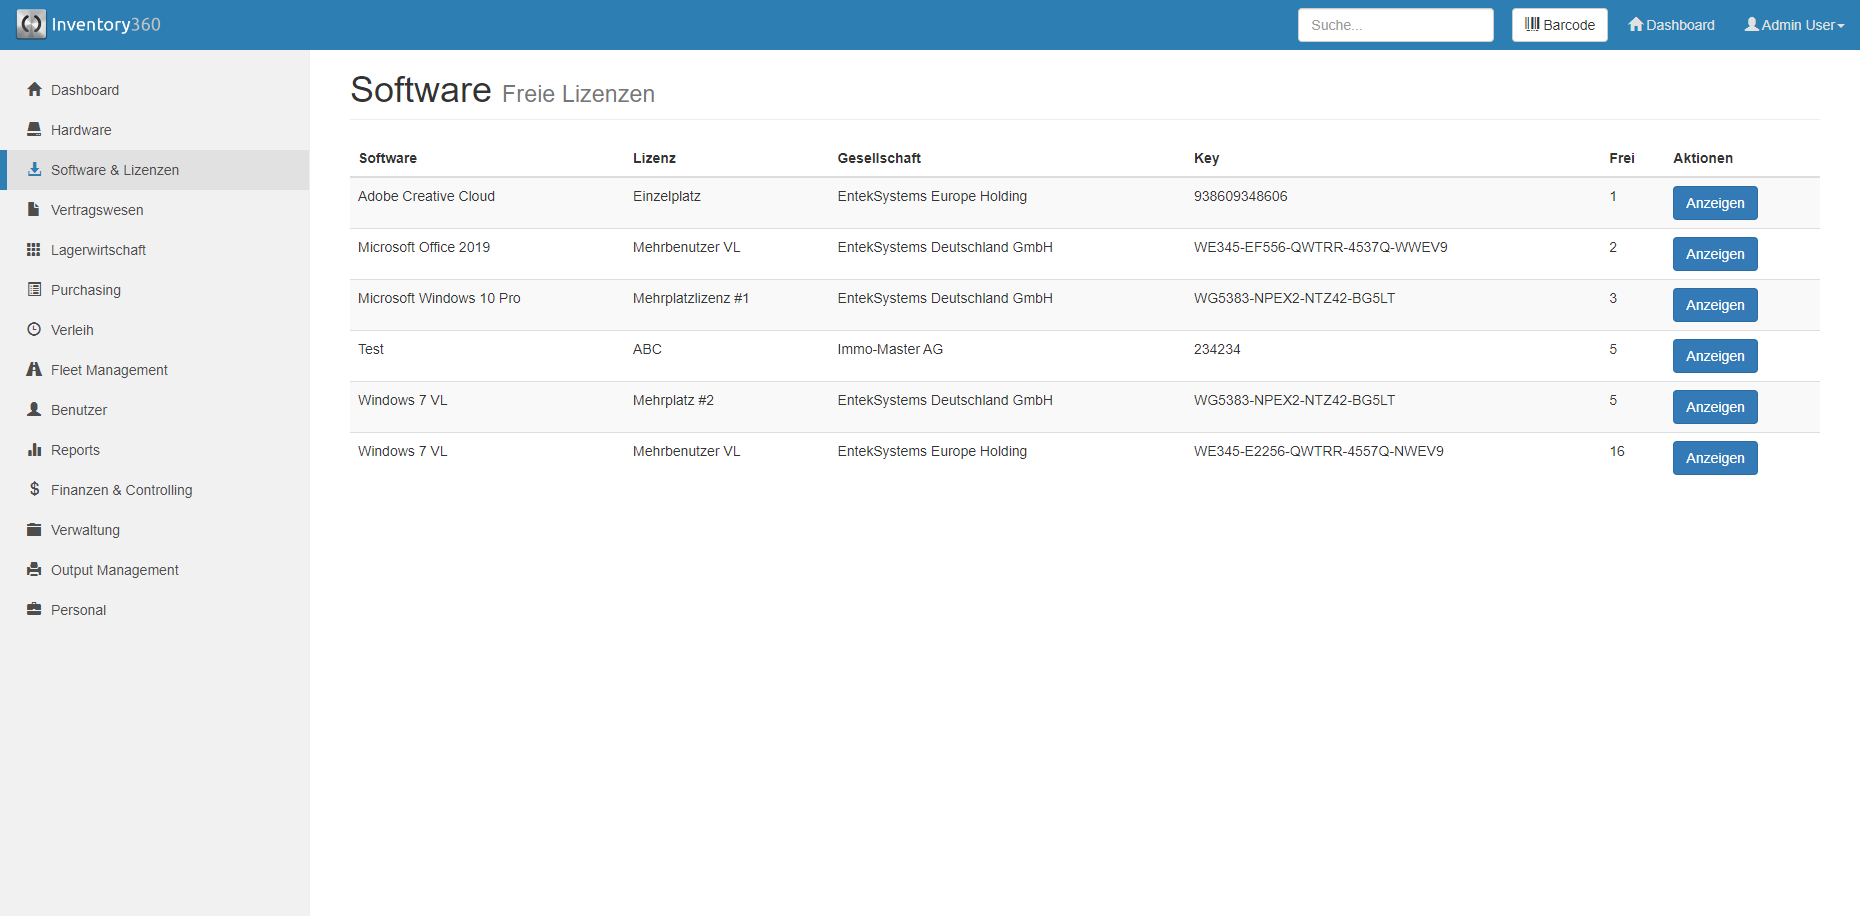Click the Fleet Management road icon

tap(34, 370)
